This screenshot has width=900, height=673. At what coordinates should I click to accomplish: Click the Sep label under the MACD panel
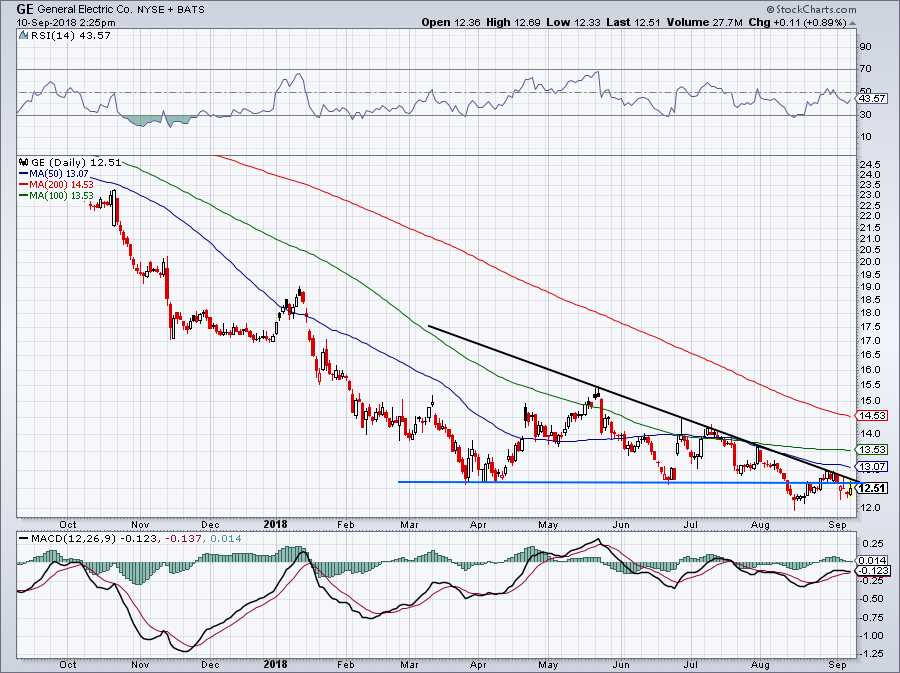tap(838, 664)
